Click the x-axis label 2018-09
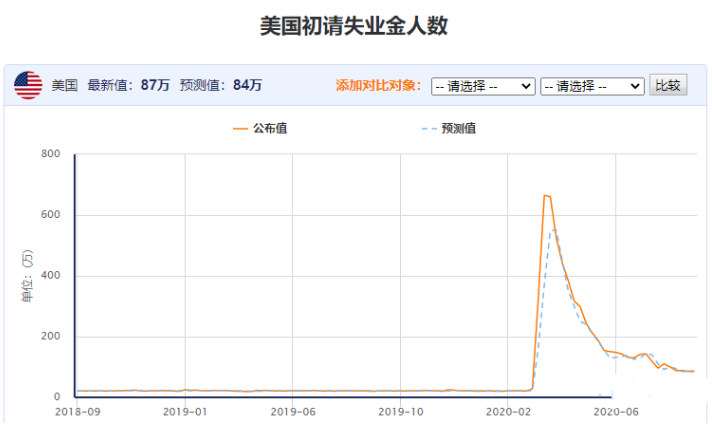712x429 pixels. pyautogui.click(x=78, y=412)
